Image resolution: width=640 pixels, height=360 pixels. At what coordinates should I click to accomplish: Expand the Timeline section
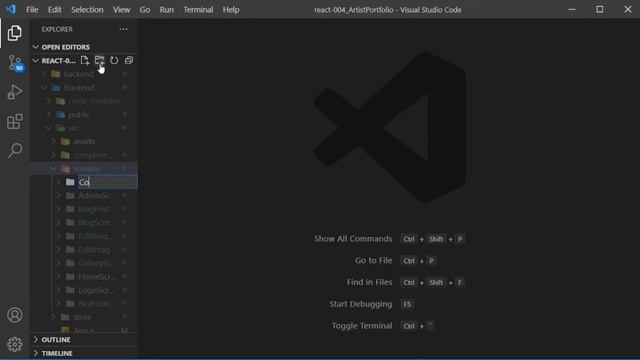[x=84, y=353]
